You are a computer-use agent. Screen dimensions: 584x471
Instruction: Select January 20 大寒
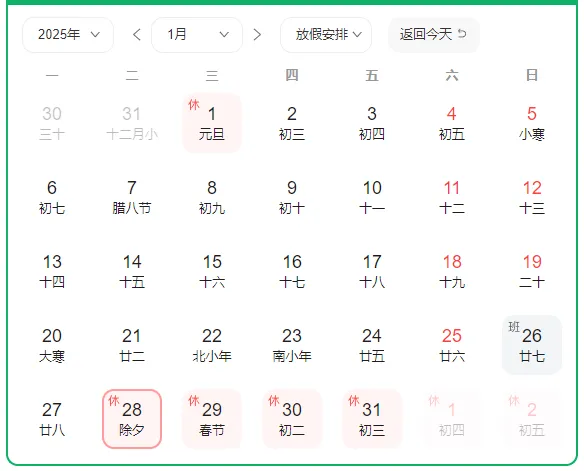pyautogui.click(x=52, y=345)
